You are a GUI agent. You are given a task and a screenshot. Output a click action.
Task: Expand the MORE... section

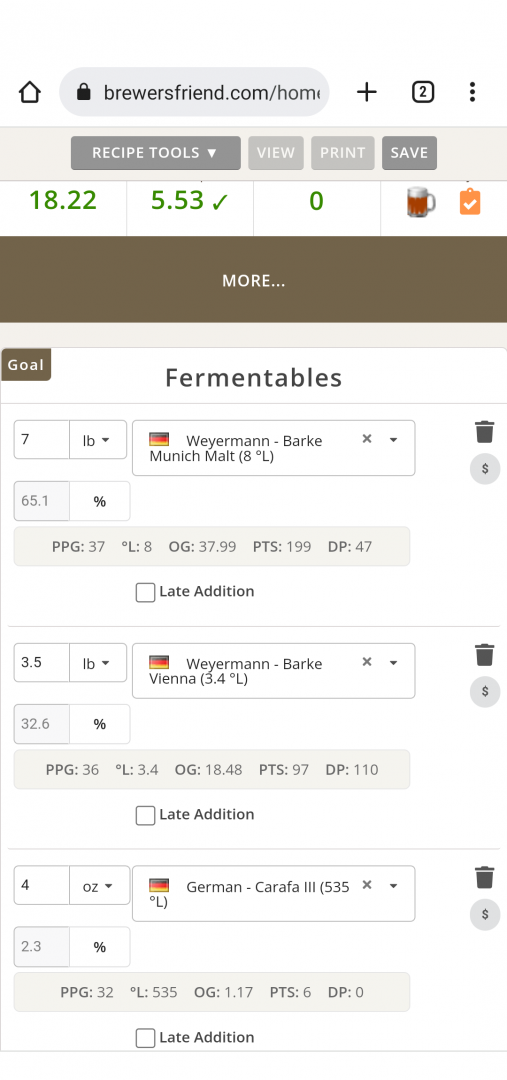coord(254,280)
